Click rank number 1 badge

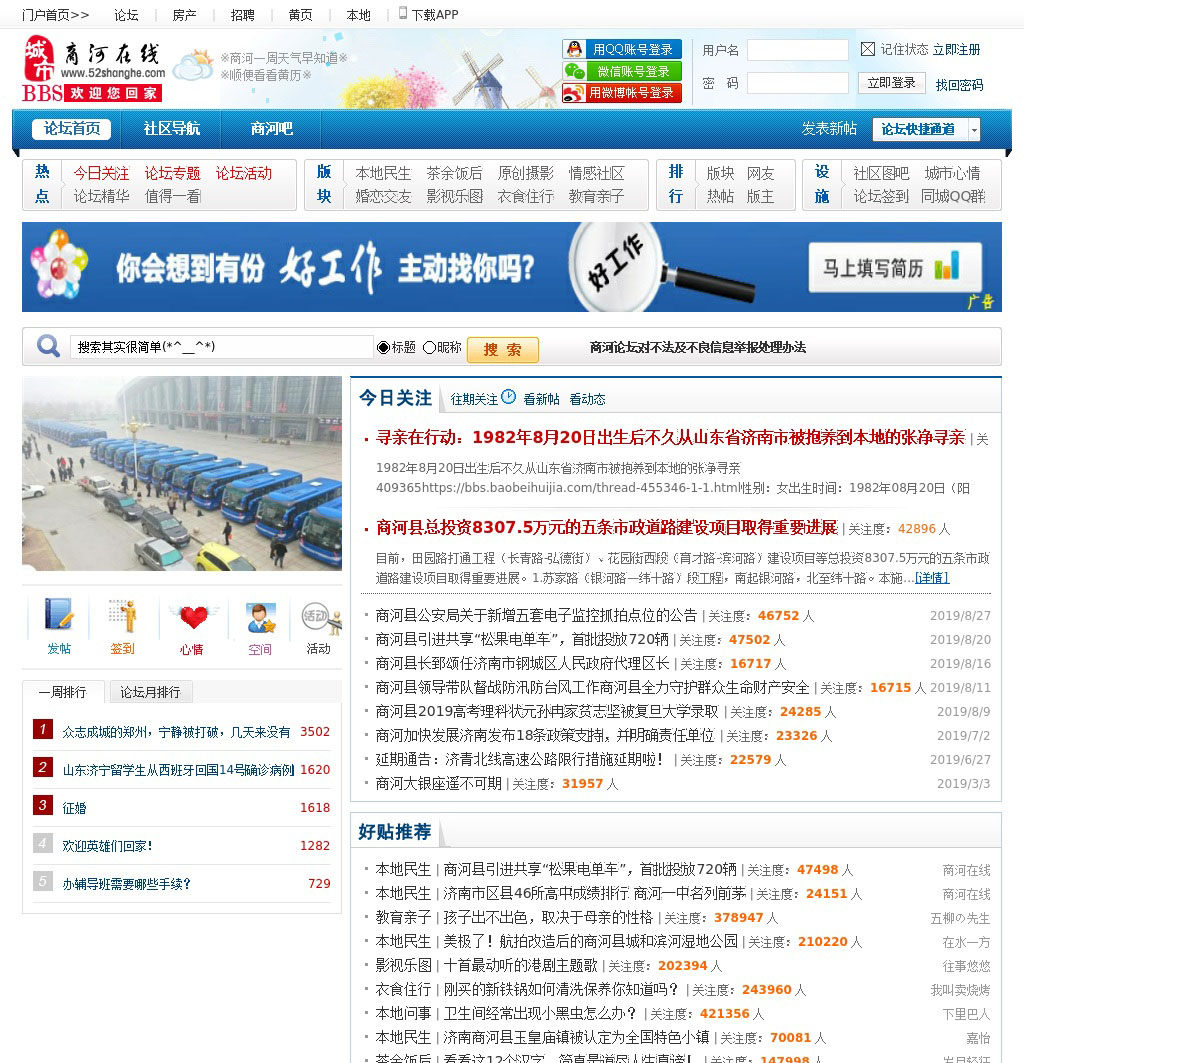pyautogui.click(x=42, y=729)
